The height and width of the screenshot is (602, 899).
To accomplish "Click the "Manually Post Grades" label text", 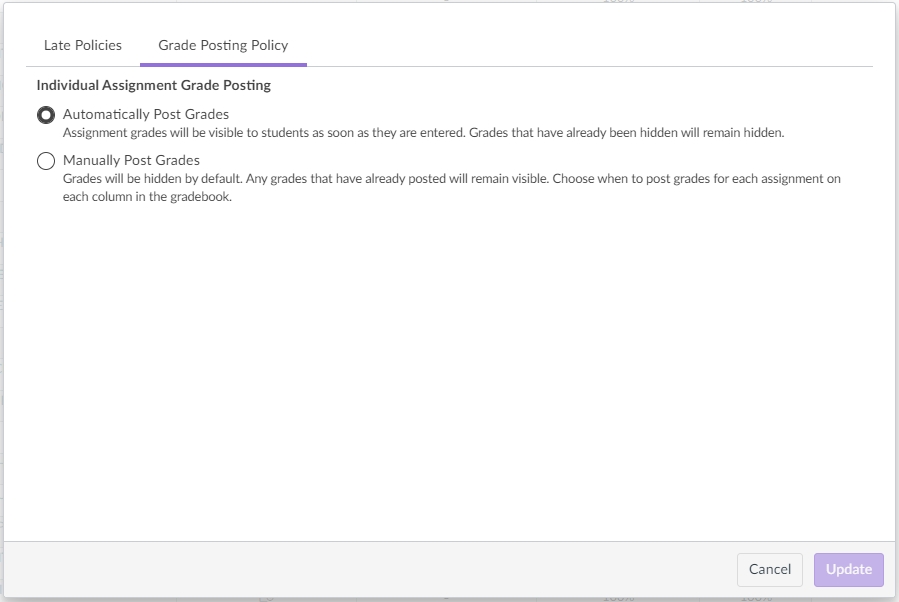I will (131, 160).
